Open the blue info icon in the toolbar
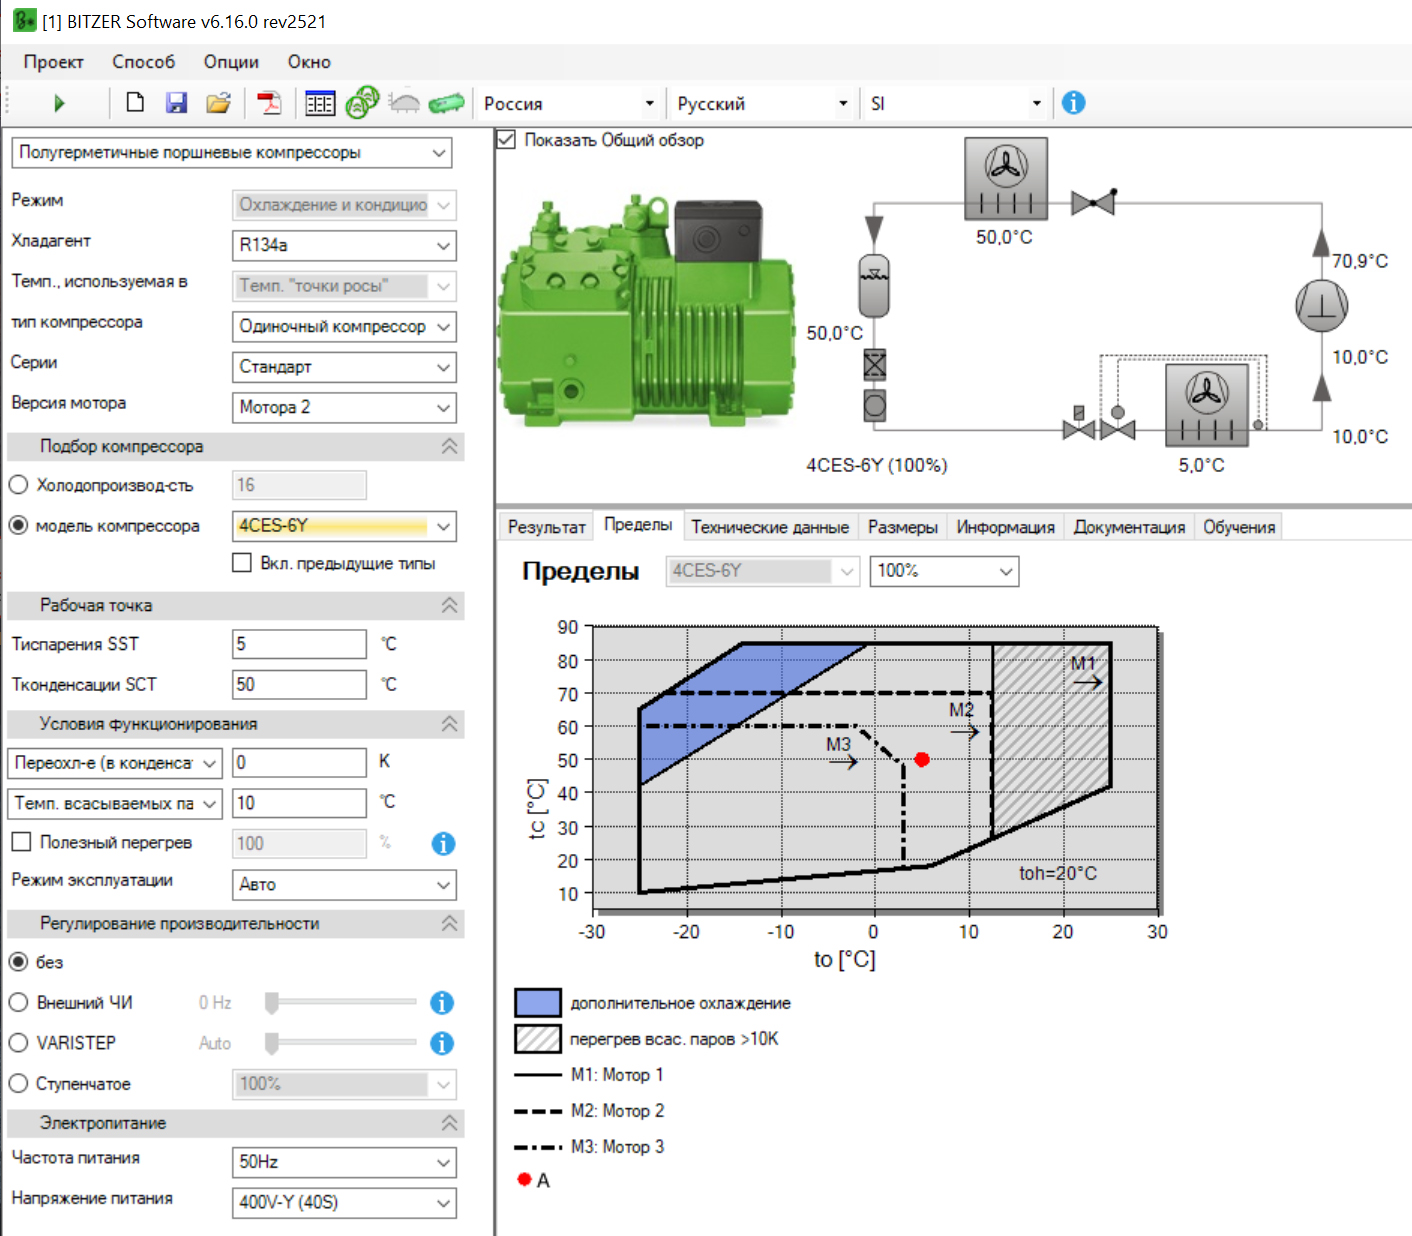This screenshot has height=1236, width=1412. [x=1073, y=102]
